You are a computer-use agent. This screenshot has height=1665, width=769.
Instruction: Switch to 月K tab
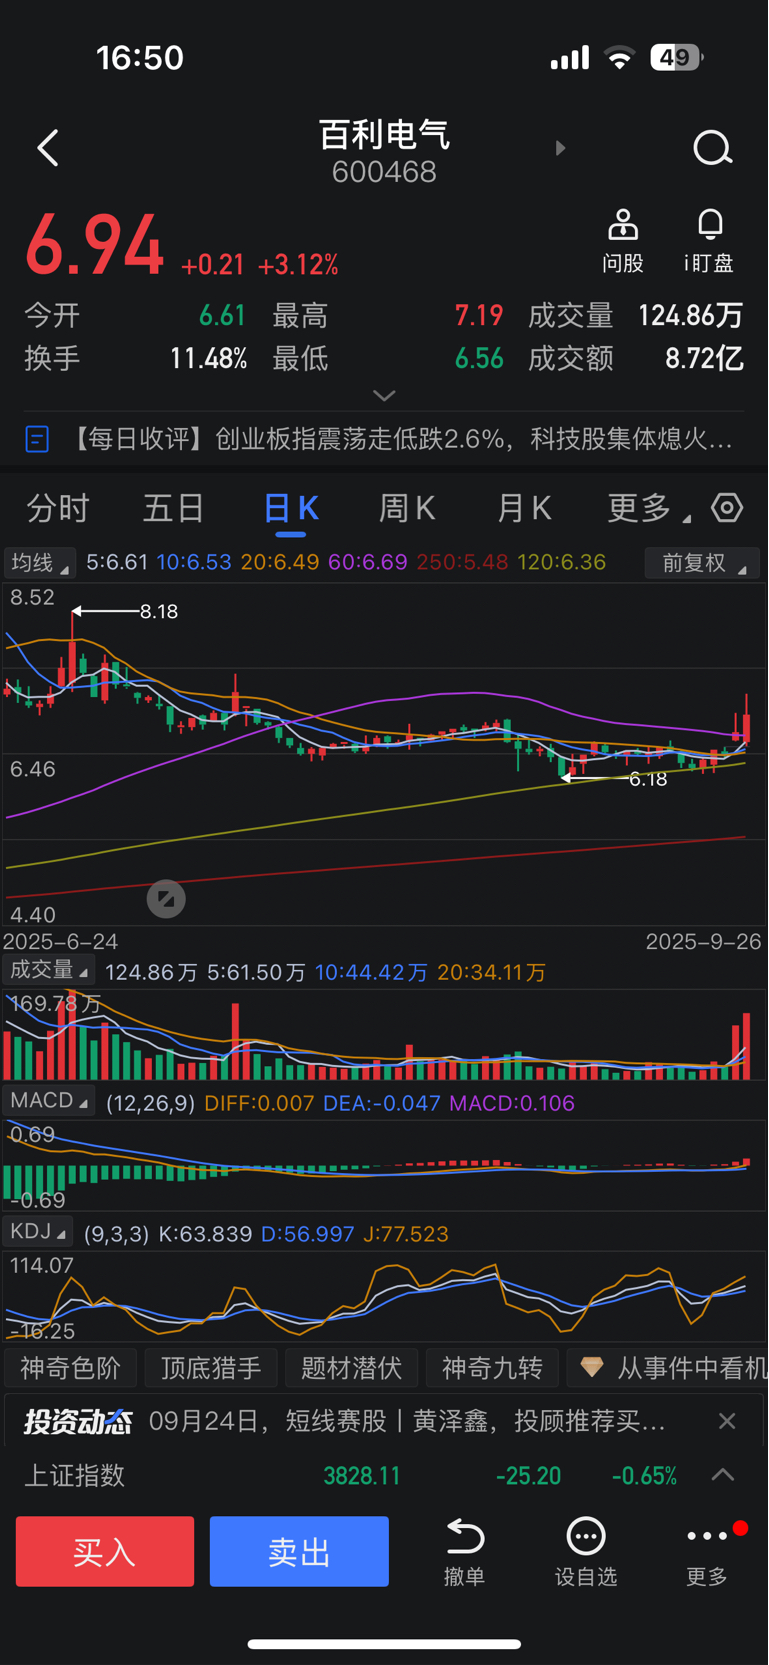point(524,508)
